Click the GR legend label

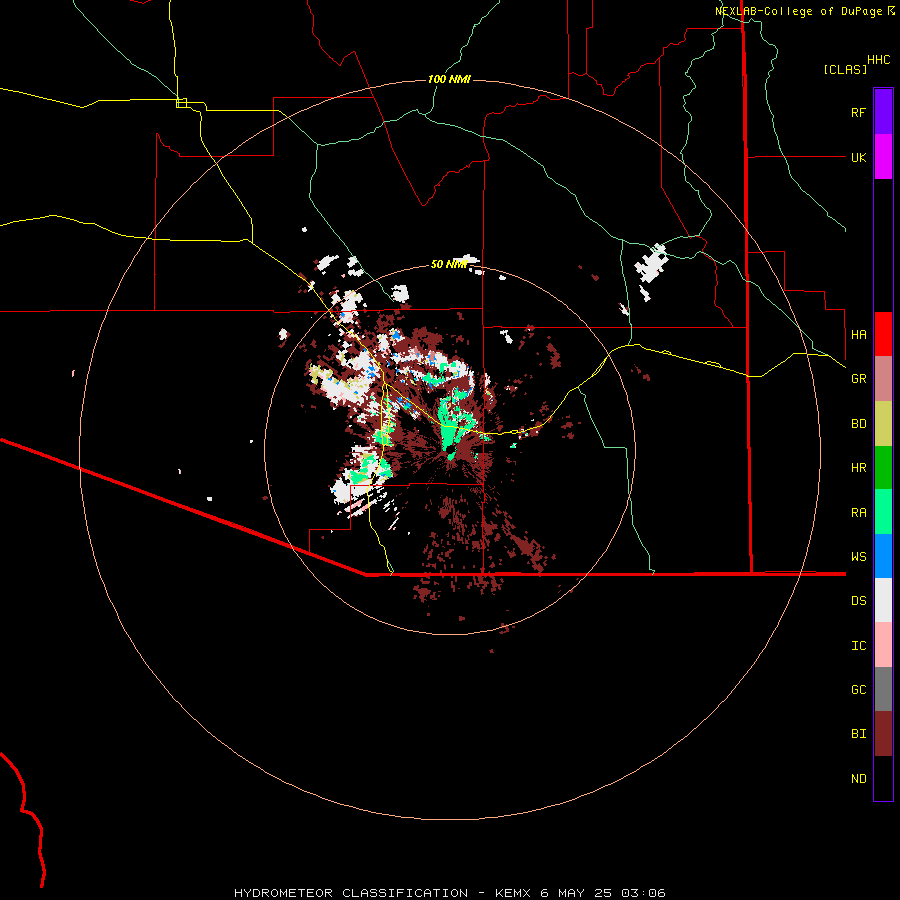858,379
